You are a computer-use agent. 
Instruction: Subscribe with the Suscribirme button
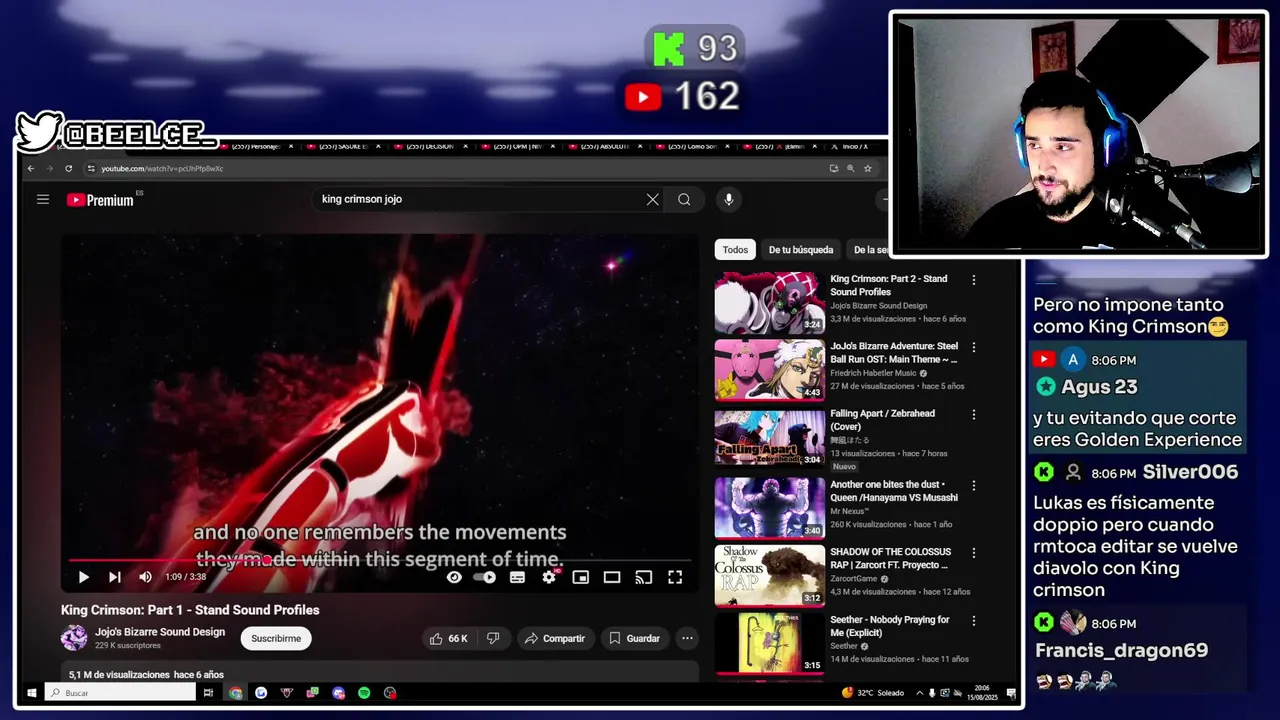(x=276, y=638)
